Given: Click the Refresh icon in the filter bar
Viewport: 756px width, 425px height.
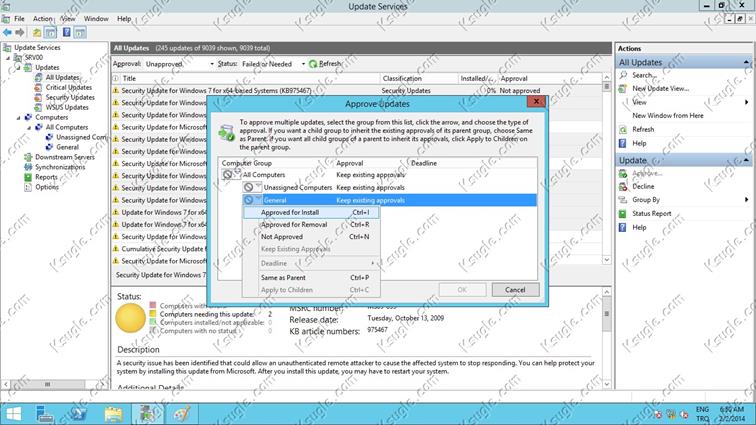Looking at the screenshot, I should coord(313,64).
